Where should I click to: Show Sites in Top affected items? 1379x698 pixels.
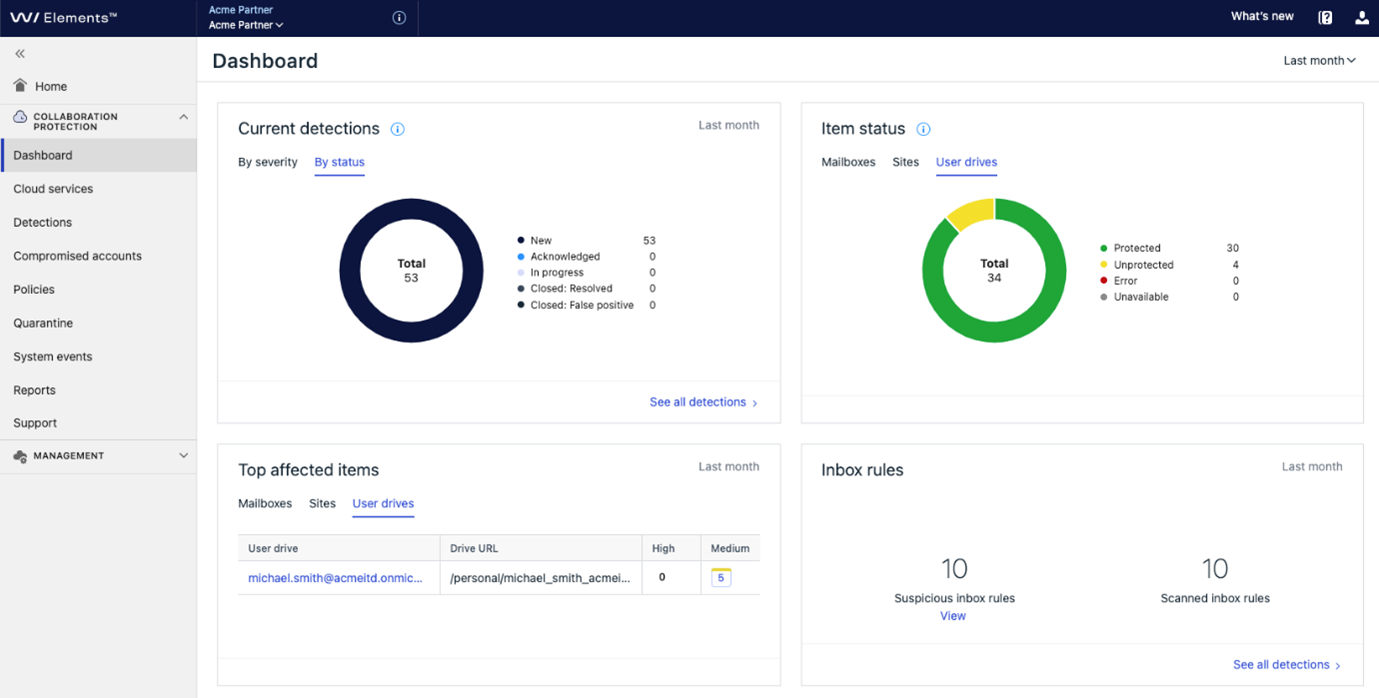click(x=322, y=504)
